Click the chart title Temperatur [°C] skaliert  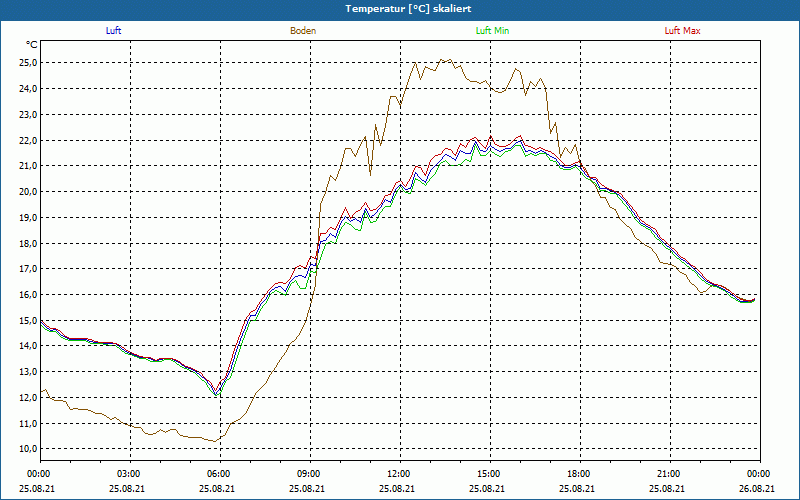point(408,9)
